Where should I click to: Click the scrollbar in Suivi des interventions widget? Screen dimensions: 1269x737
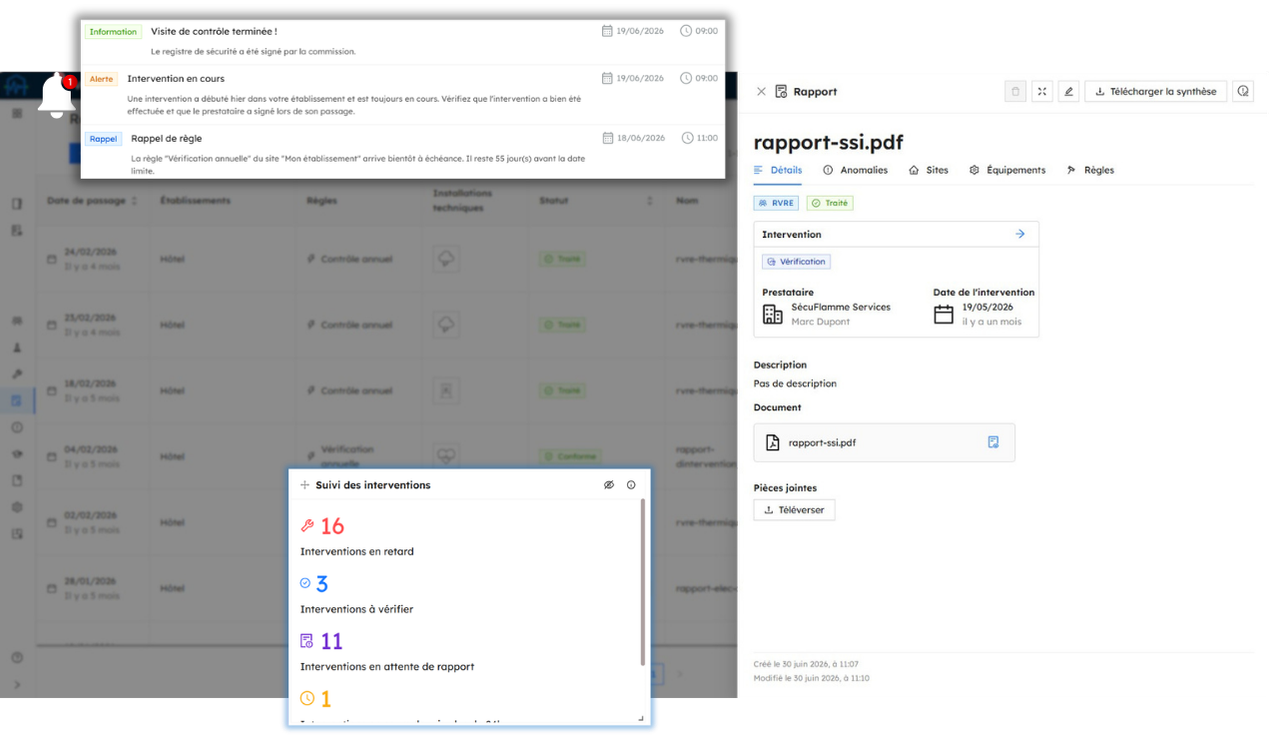point(643,583)
